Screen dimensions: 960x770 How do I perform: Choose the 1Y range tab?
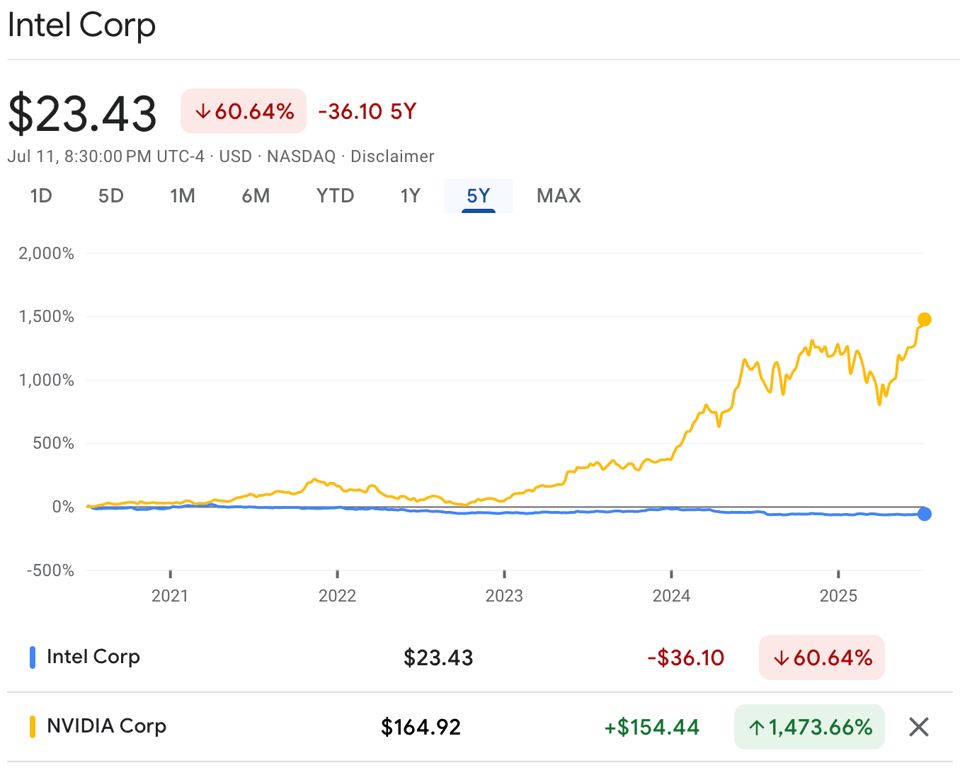(x=410, y=196)
